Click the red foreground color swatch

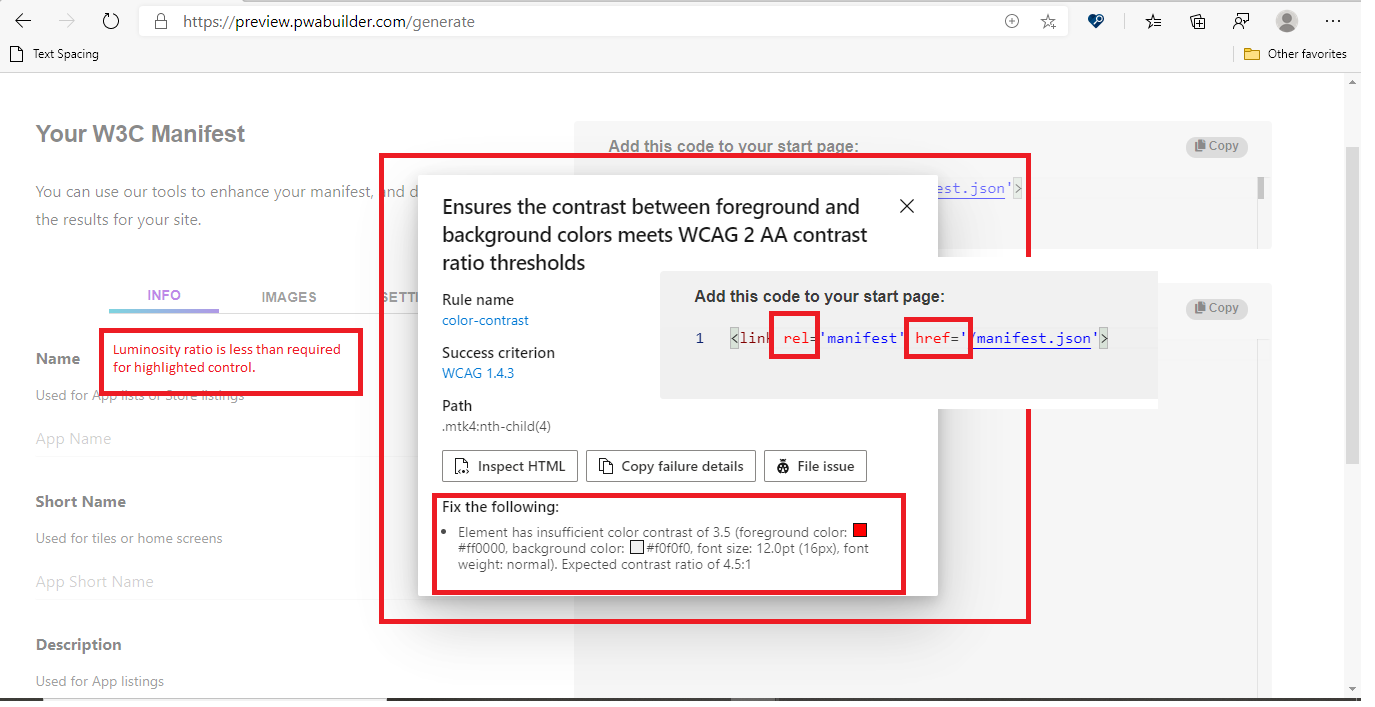coord(860,530)
